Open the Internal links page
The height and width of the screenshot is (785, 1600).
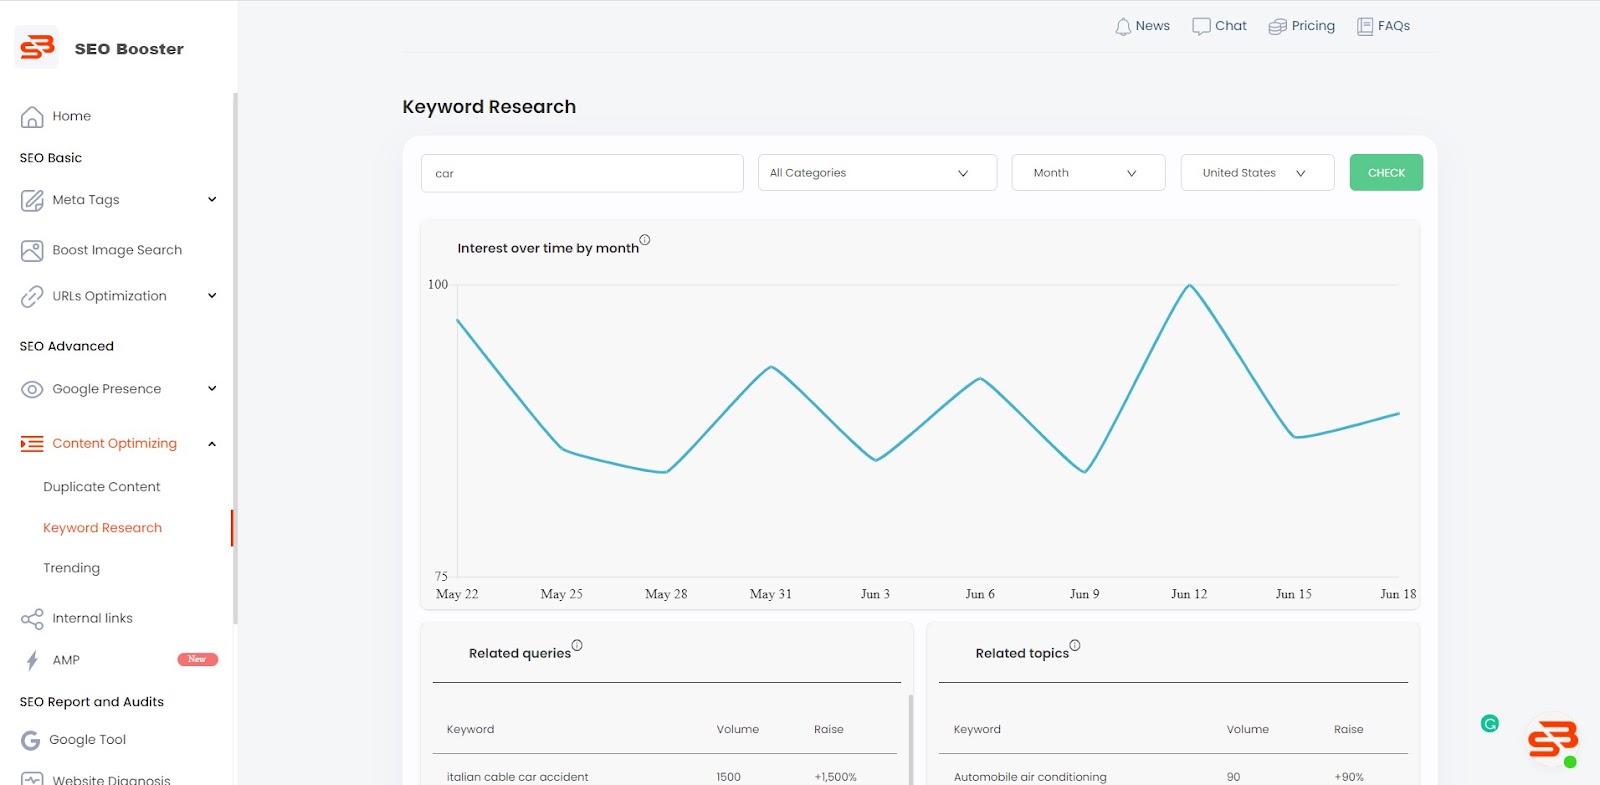(x=92, y=619)
